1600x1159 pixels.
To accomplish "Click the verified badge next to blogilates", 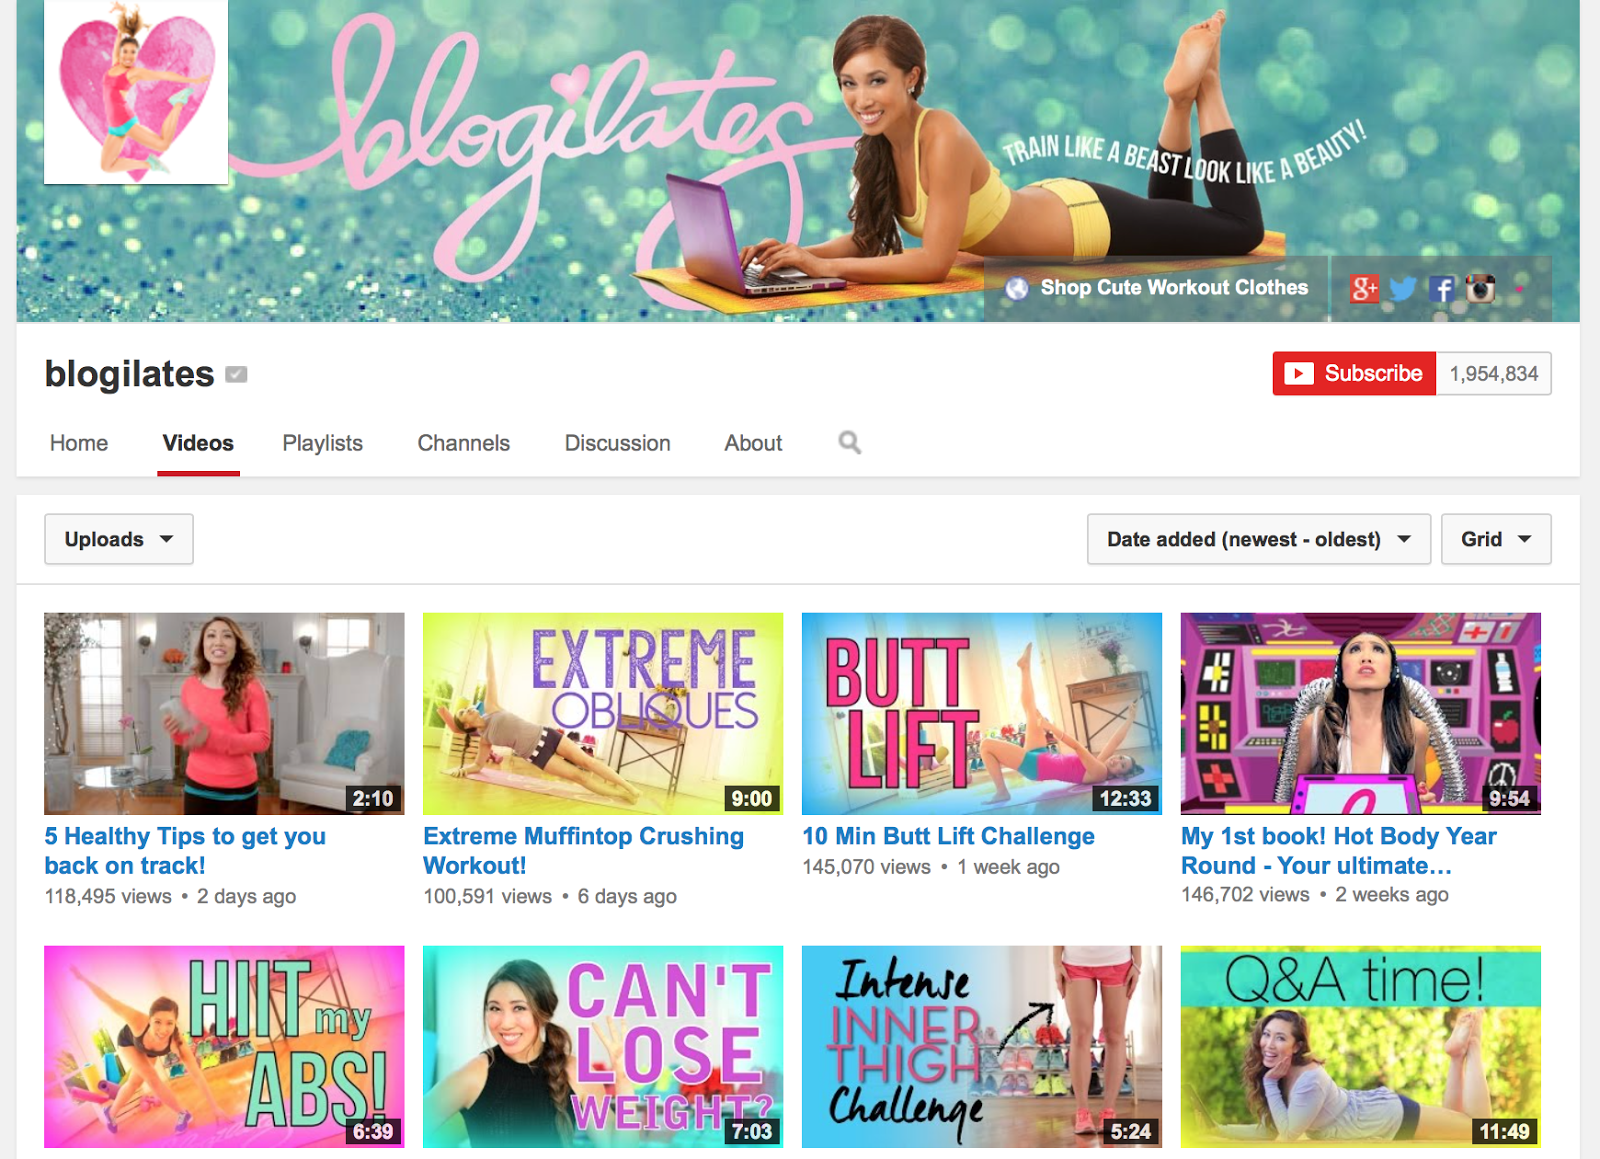I will 236,374.
